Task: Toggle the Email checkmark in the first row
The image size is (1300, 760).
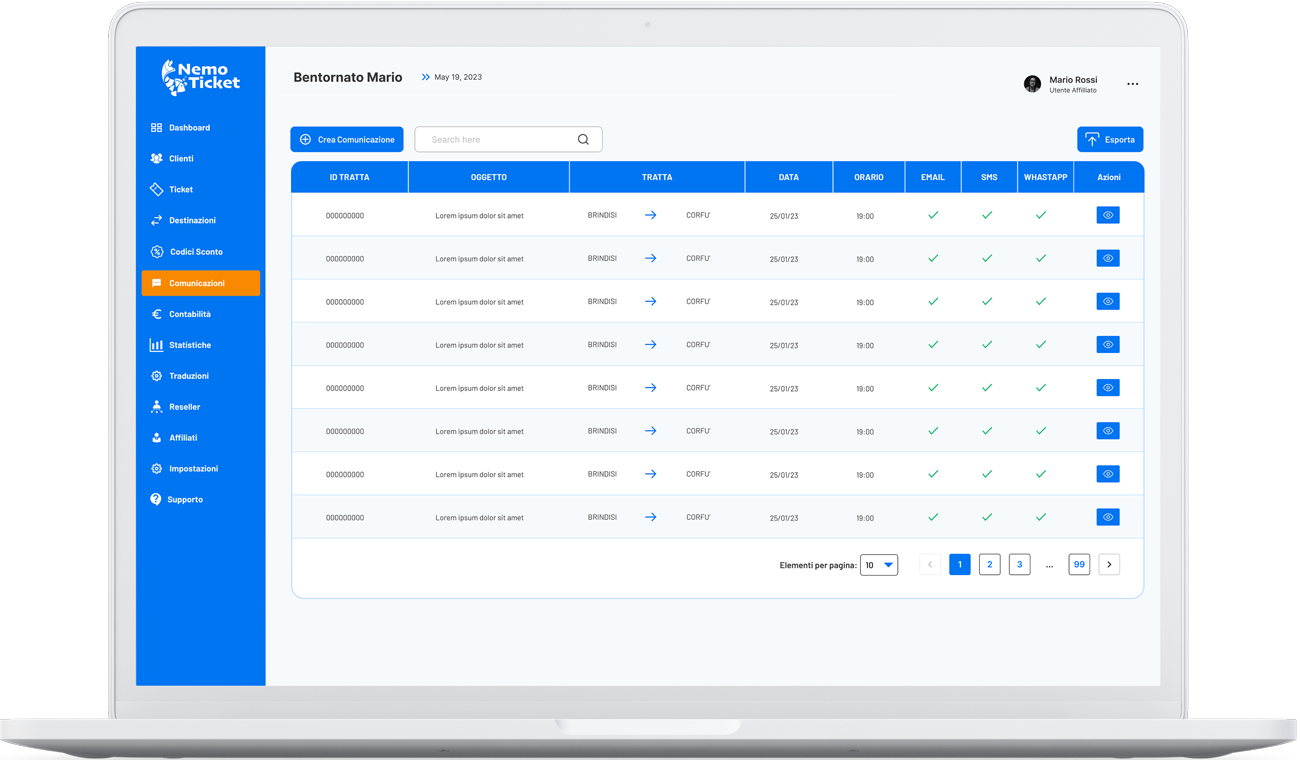Action: [x=933, y=215]
